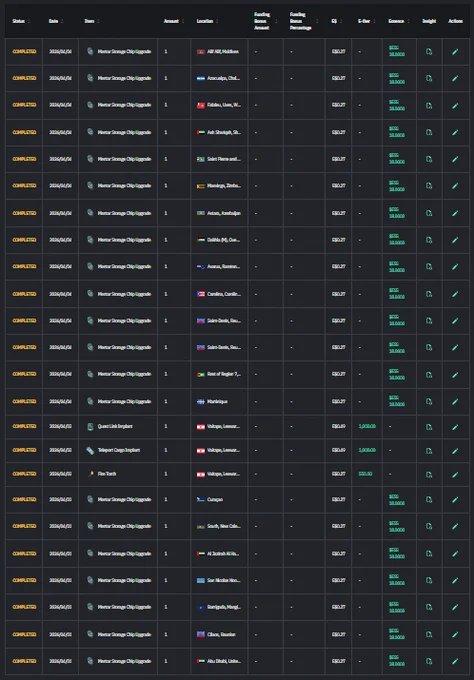Click the Maldives flag icon
Screen dimensions: 474x680
(x=200, y=52)
